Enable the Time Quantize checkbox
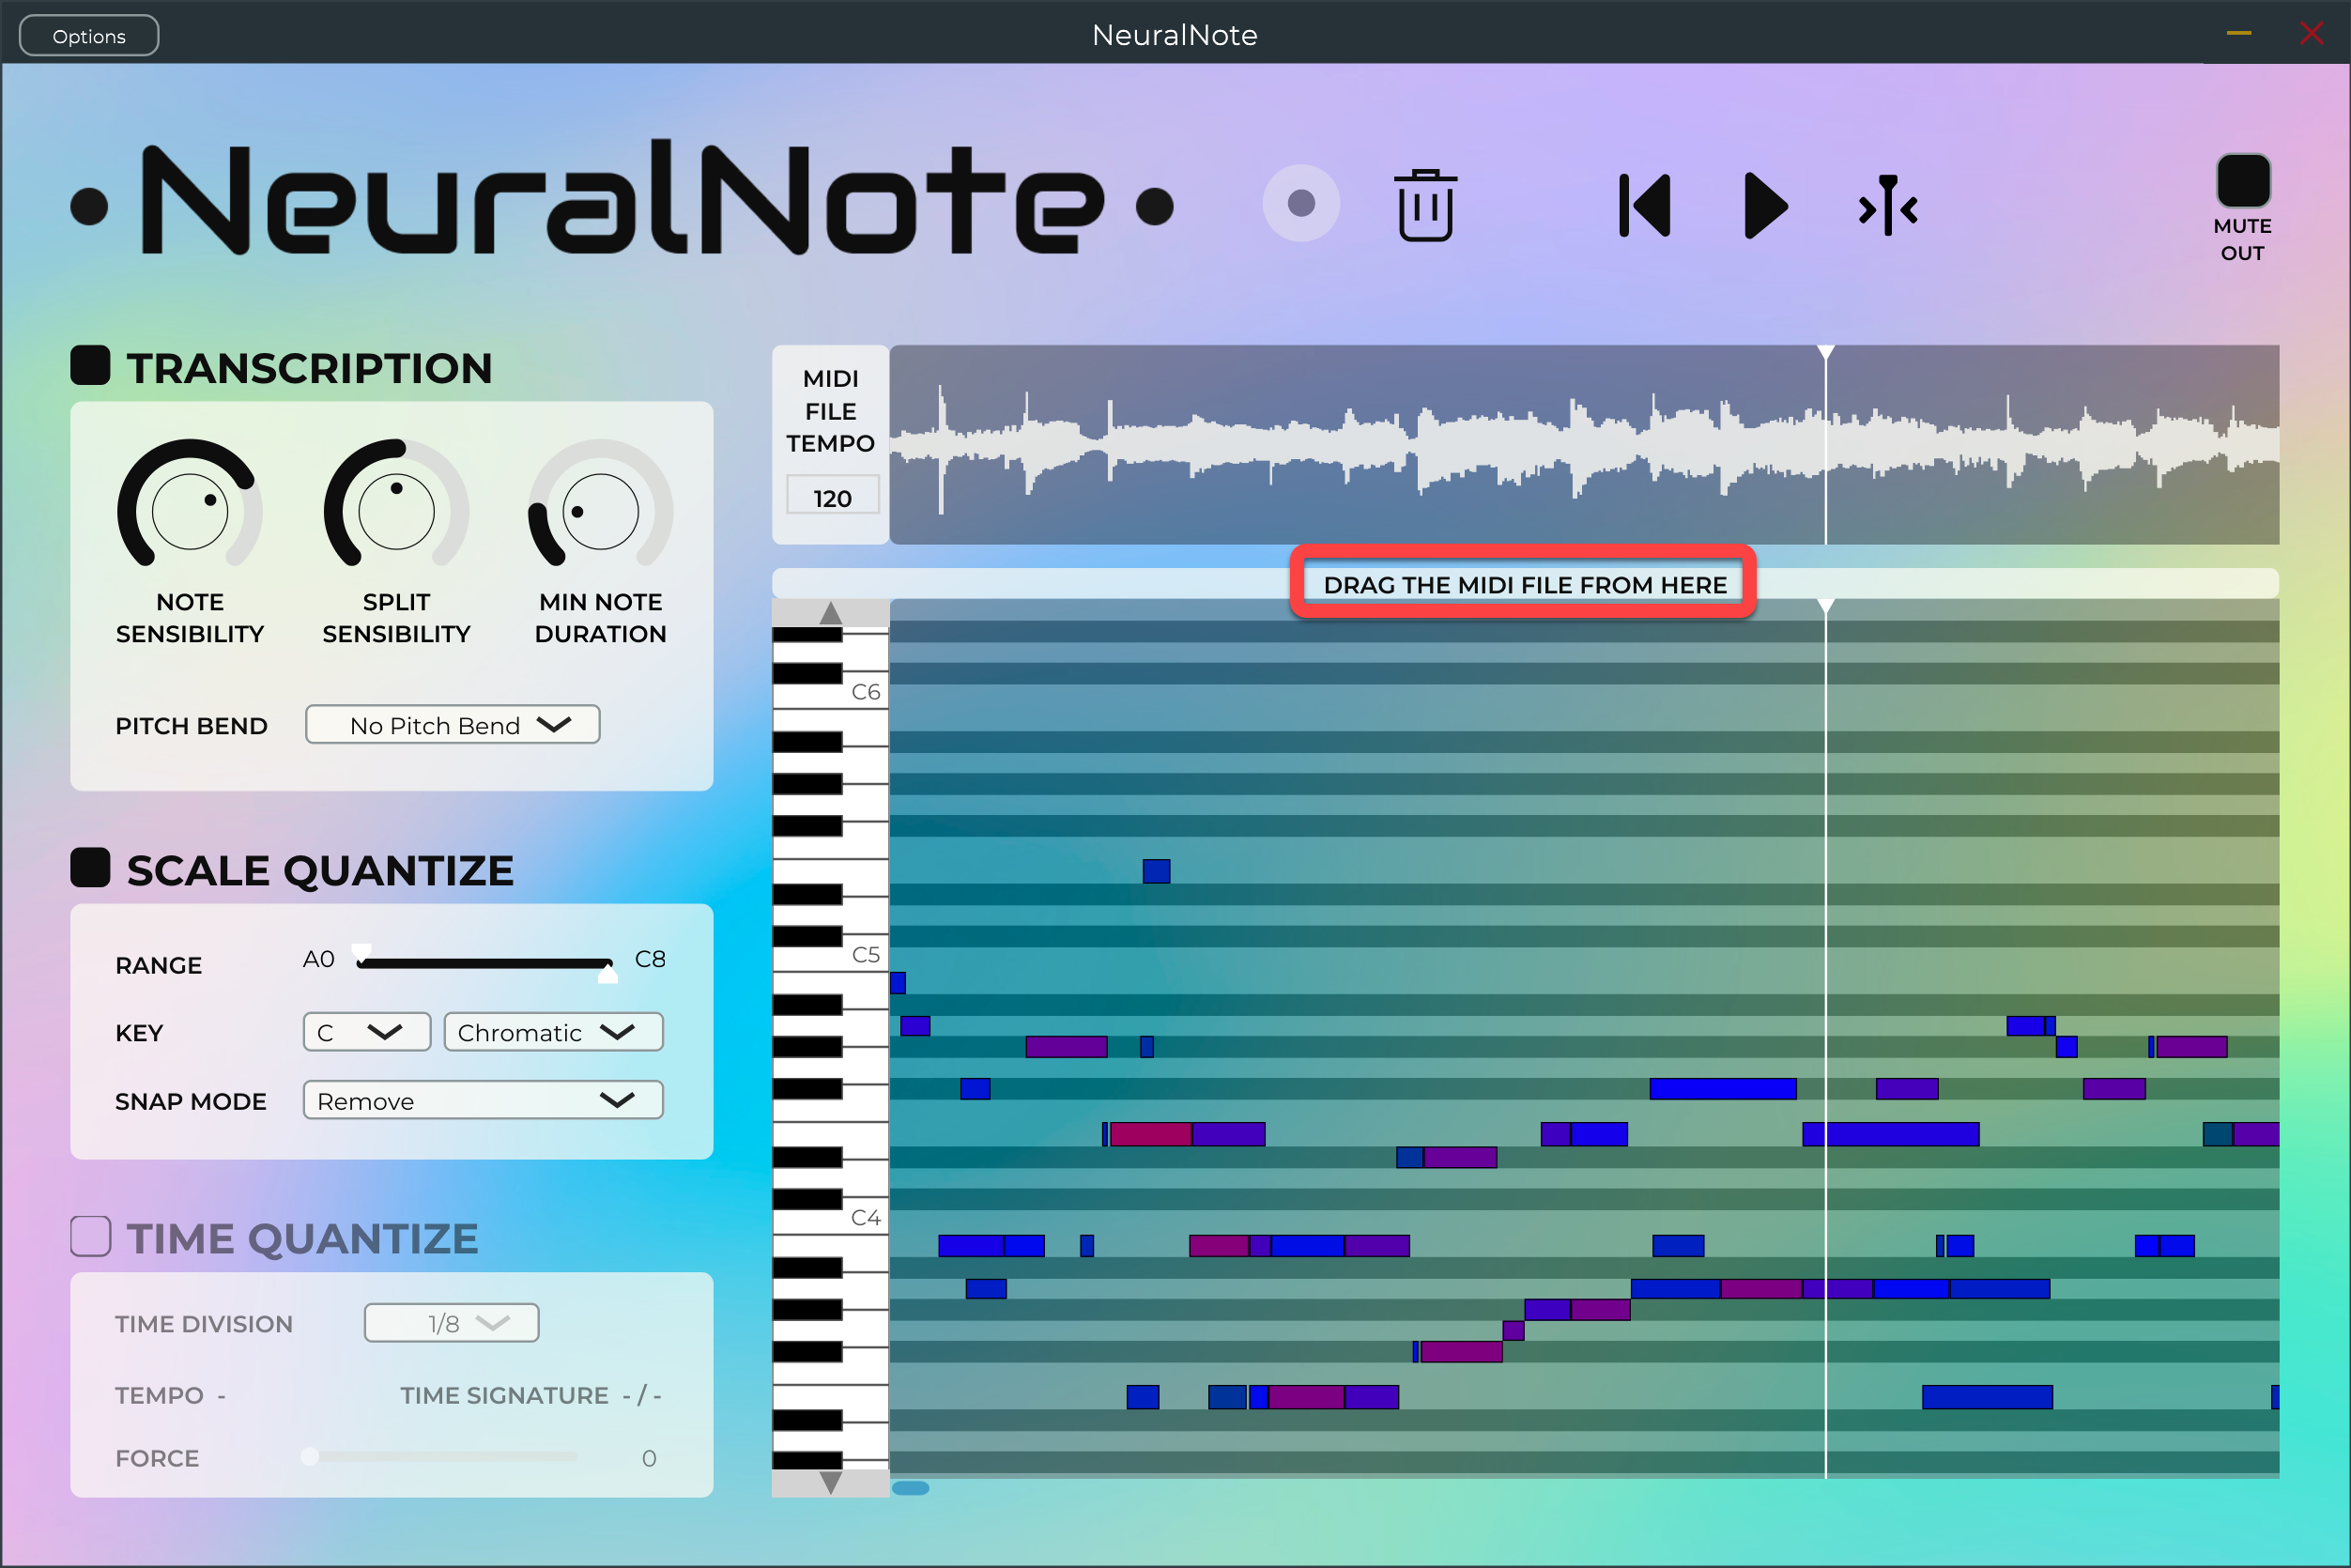The height and width of the screenshot is (1568, 2351). click(91, 1237)
